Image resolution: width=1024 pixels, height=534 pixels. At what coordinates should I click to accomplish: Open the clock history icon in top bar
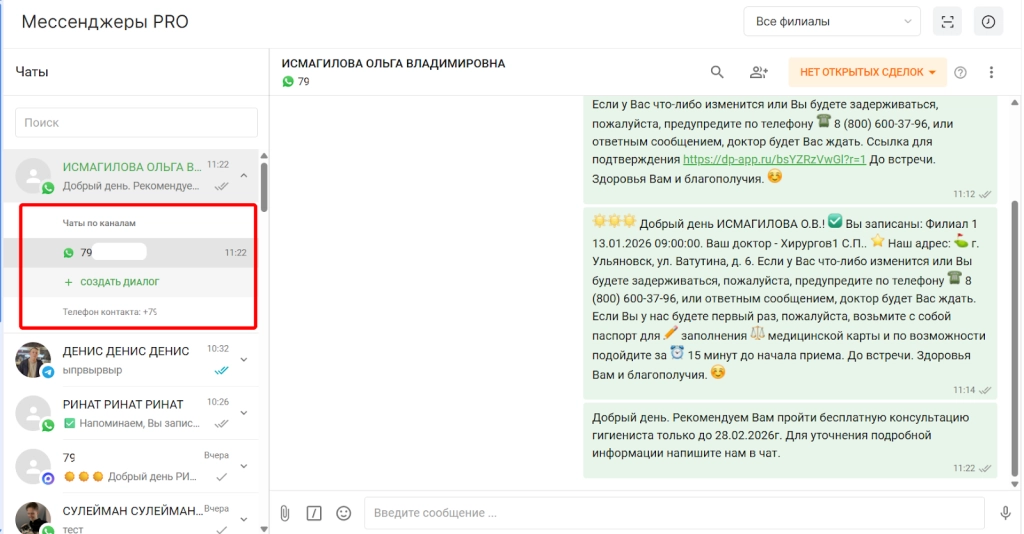(x=989, y=22)
